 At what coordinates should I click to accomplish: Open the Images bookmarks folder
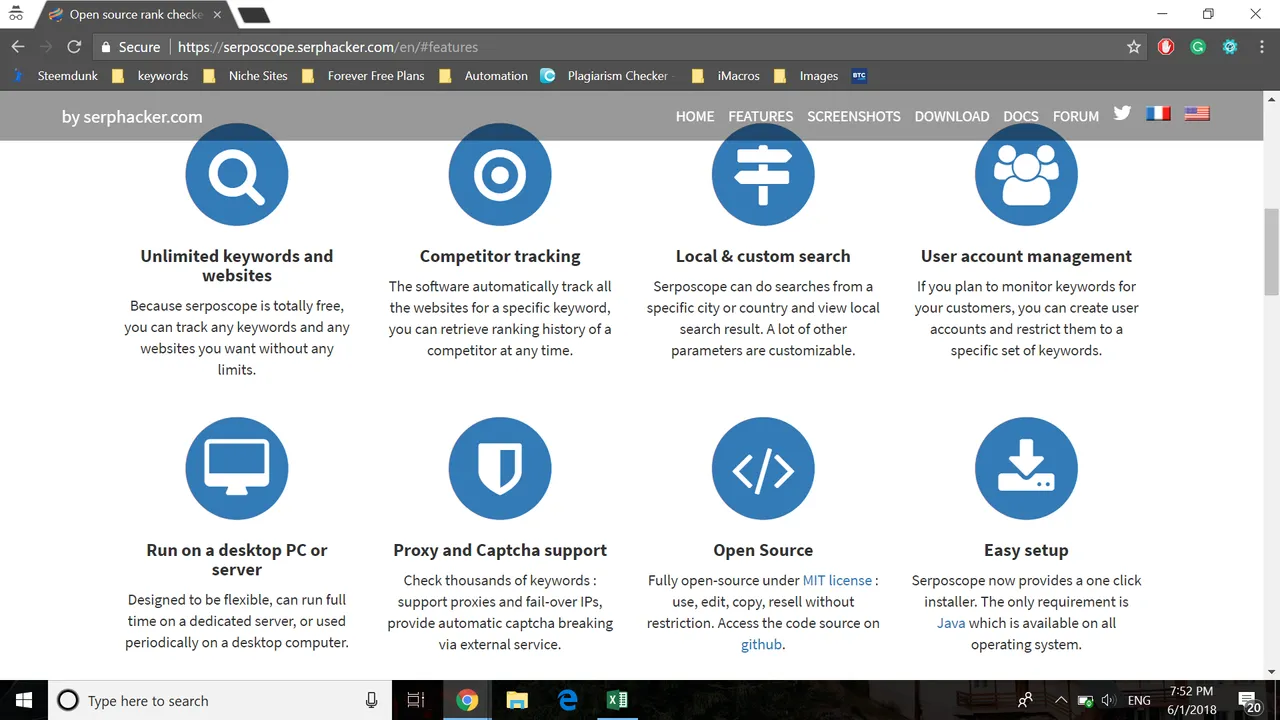pyautogui.click(x=805, y=75)
